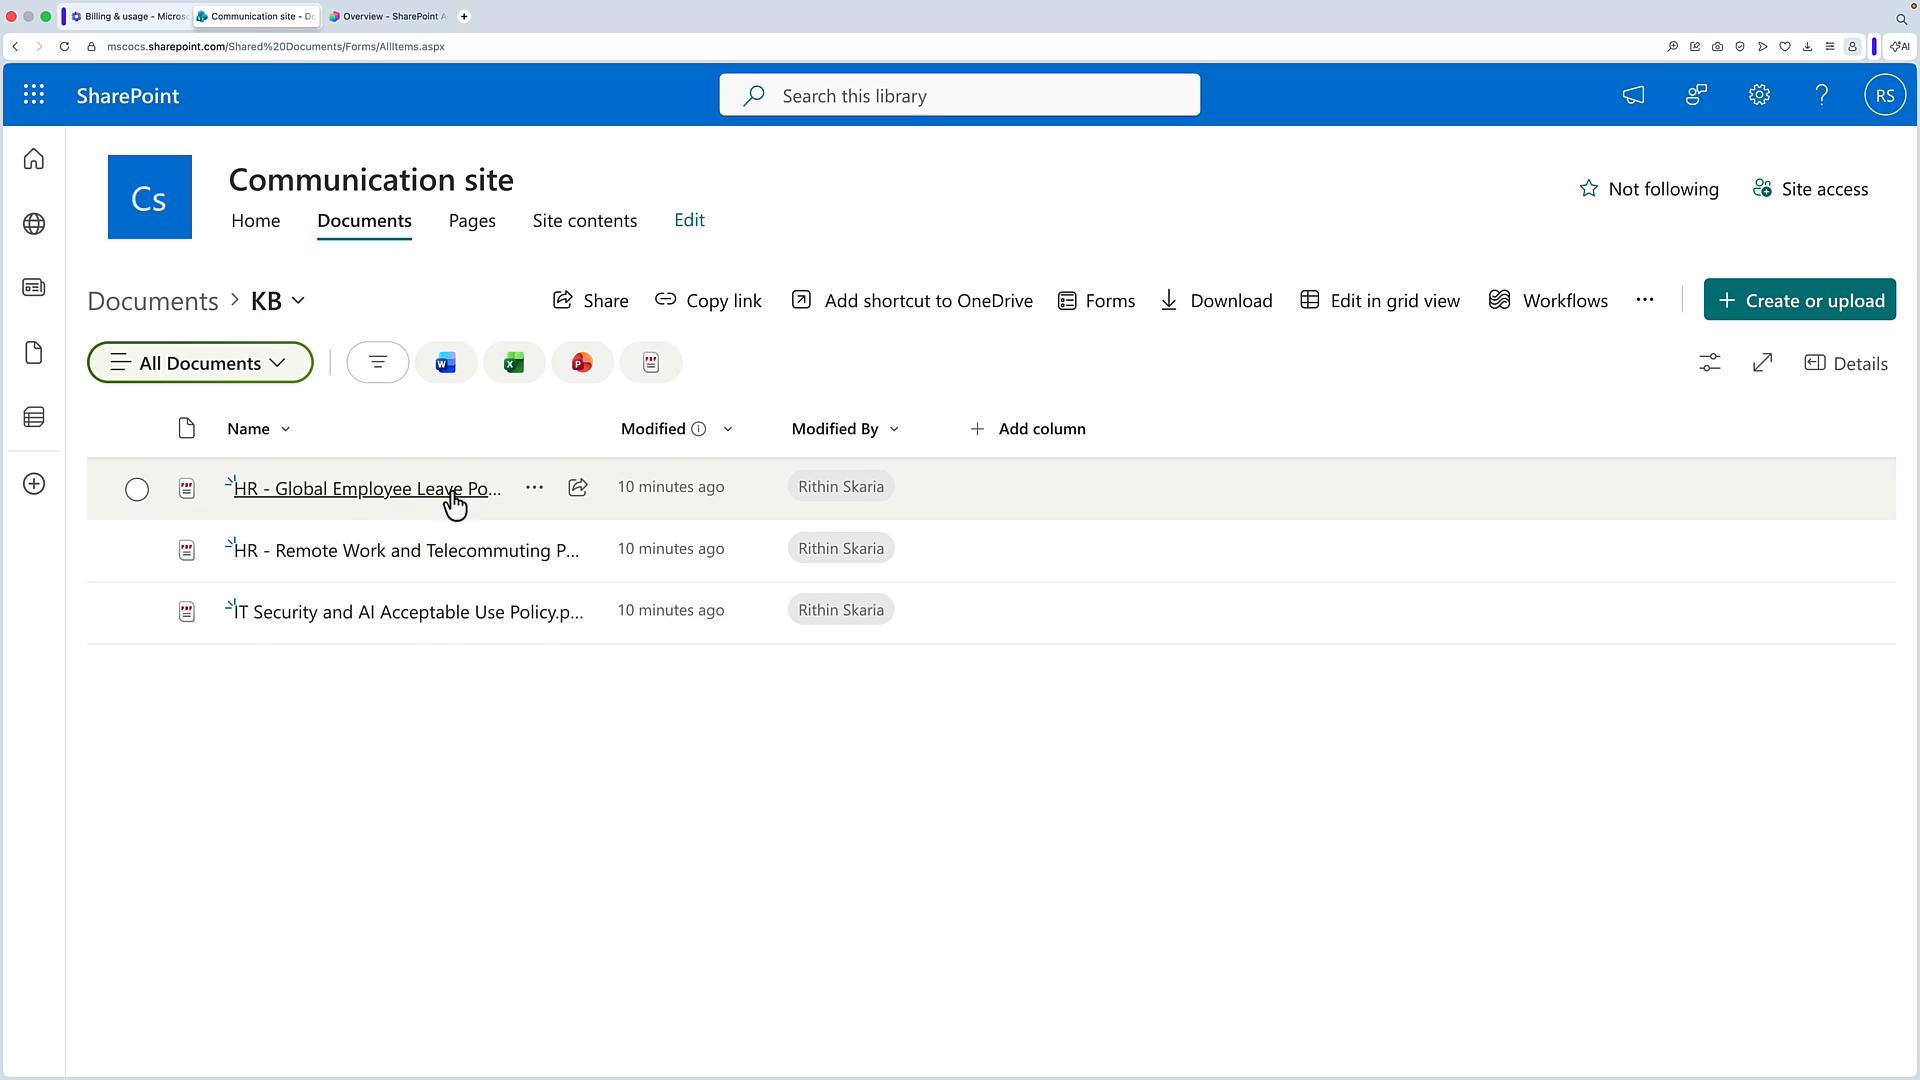
Task: Click in Search this library field
Action: tap(960, 95)
